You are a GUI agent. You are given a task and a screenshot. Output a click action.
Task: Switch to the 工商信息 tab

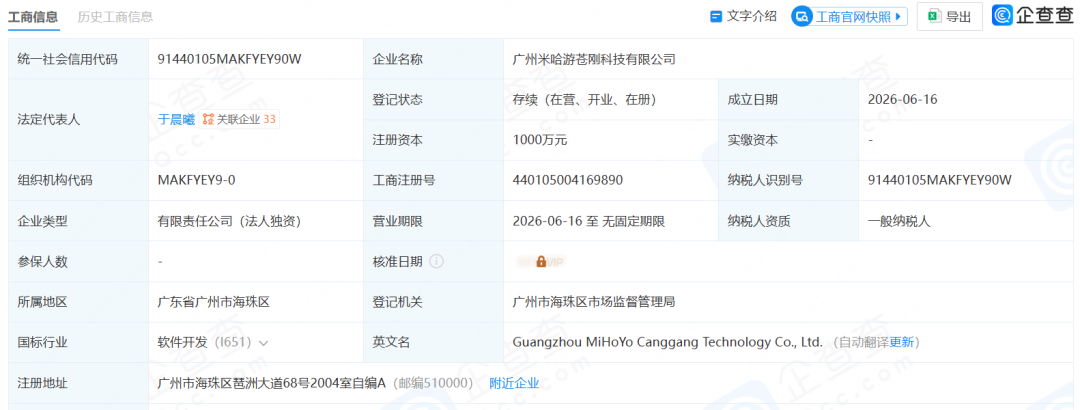pos(33,17)
